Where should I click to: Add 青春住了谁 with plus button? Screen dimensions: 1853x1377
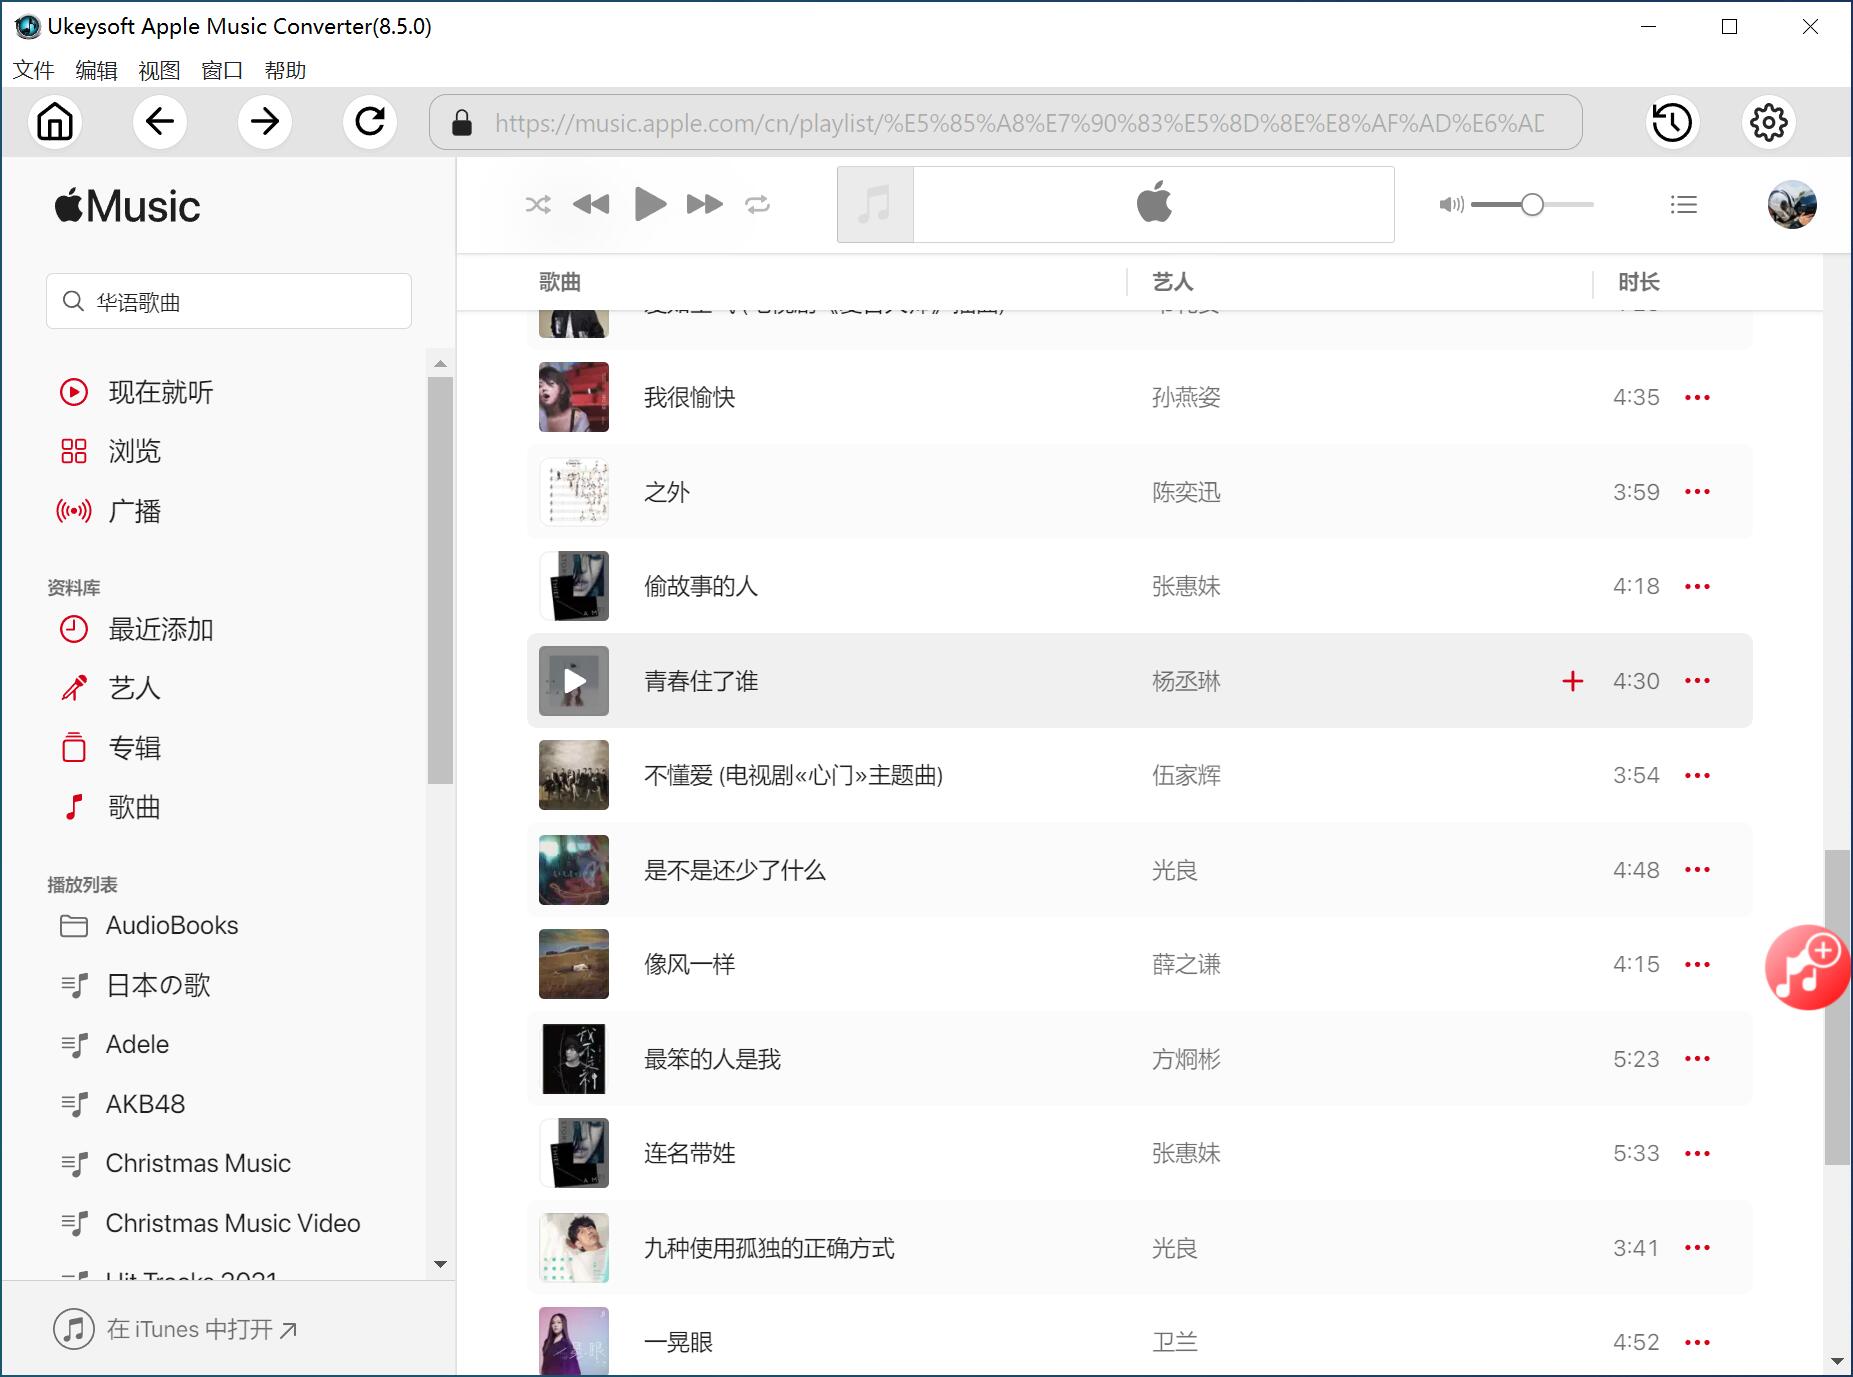point(1573,681)
